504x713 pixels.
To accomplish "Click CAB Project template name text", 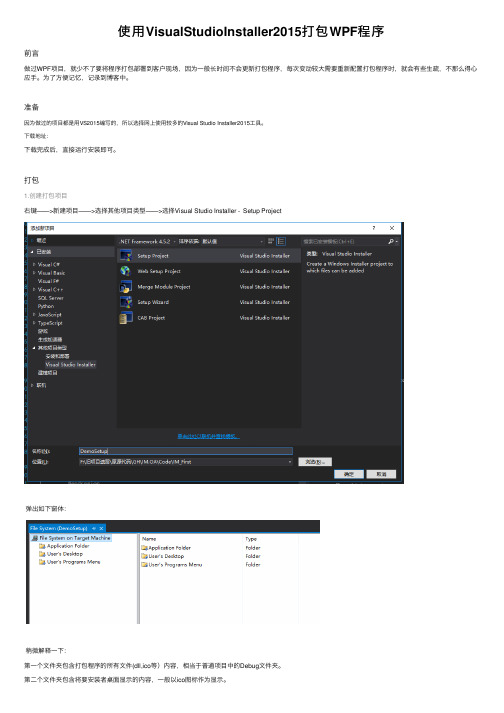I will (x=151, y=318).
